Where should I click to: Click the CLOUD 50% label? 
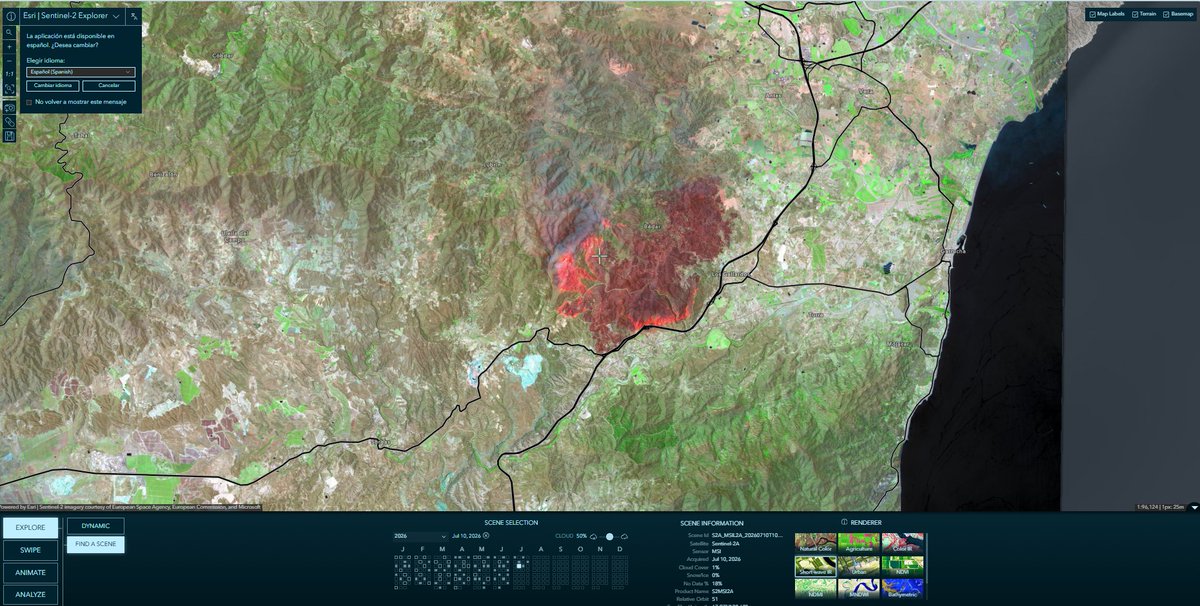569,537
